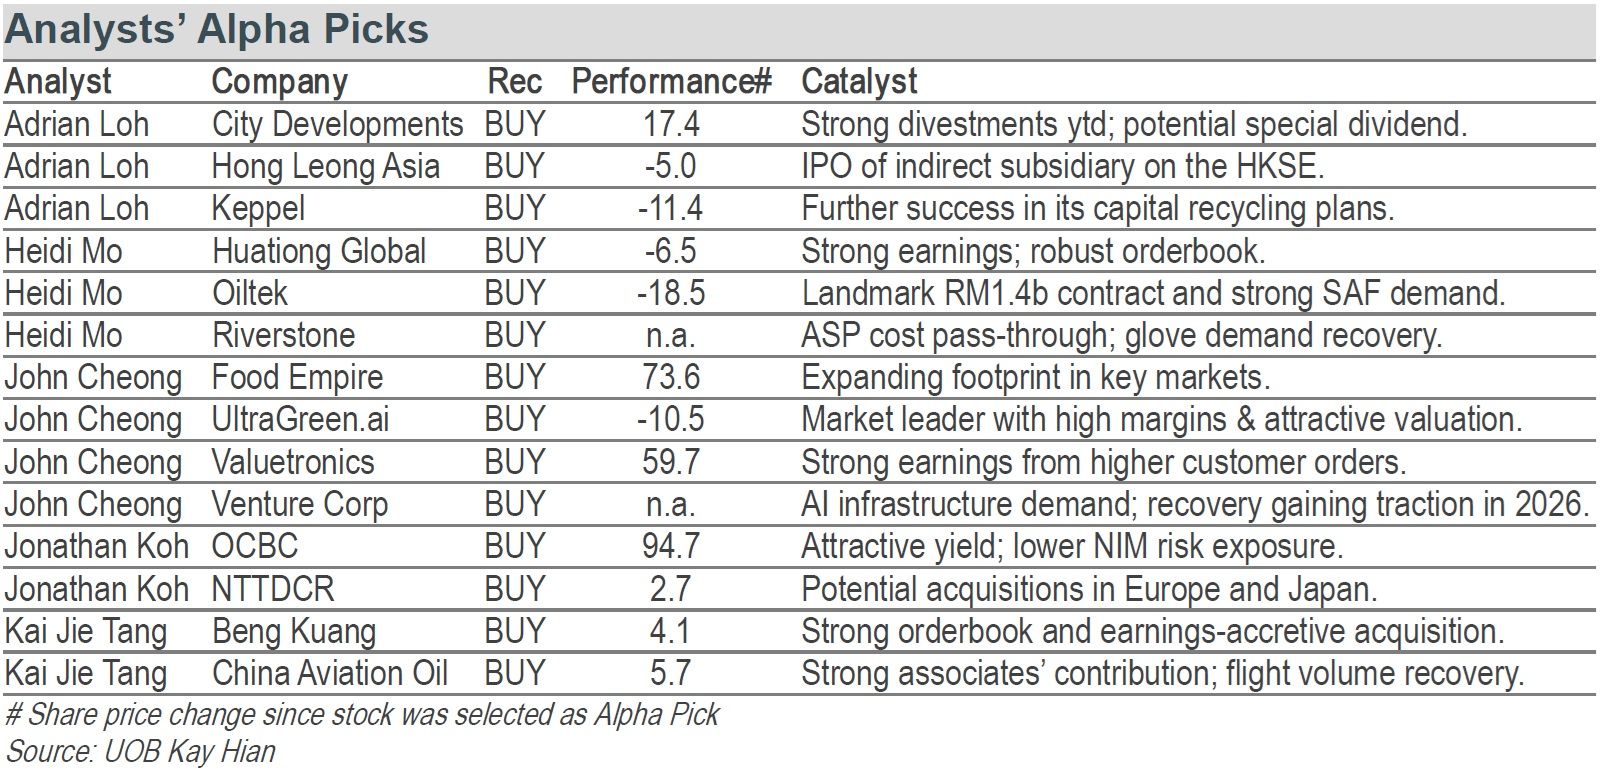The width and height of the screenshot is (1606, 770).
Task: Click the Analysts' Alpha Picks title
Action: coord(216,29)
